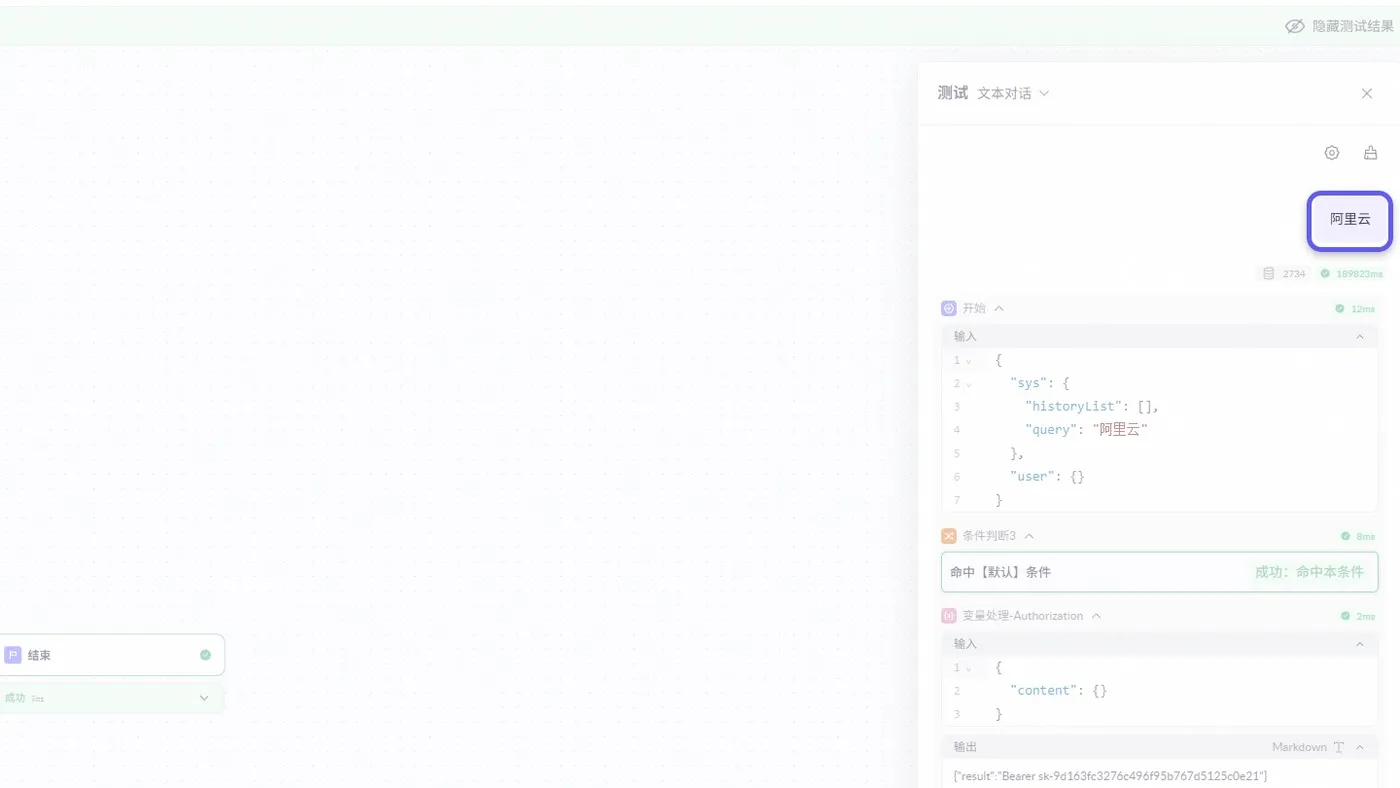Click the 结束 node on the canvas

point(112,655)
